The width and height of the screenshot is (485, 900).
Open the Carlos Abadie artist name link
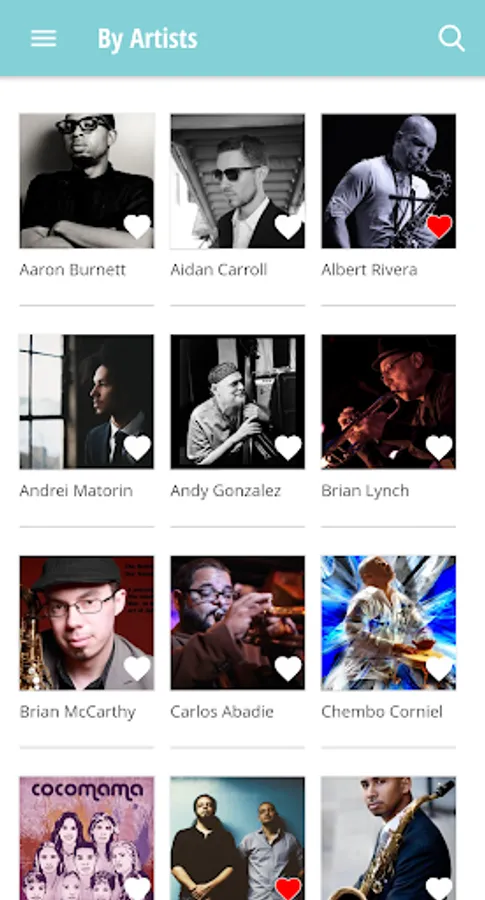click(222, 712)
